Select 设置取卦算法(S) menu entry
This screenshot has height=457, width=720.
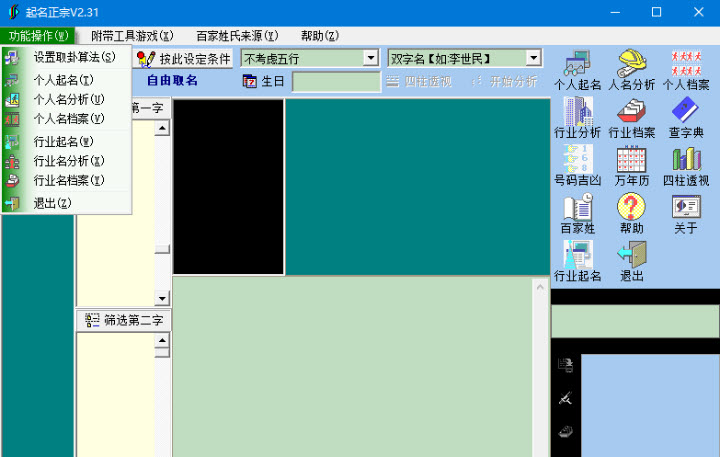67,57
